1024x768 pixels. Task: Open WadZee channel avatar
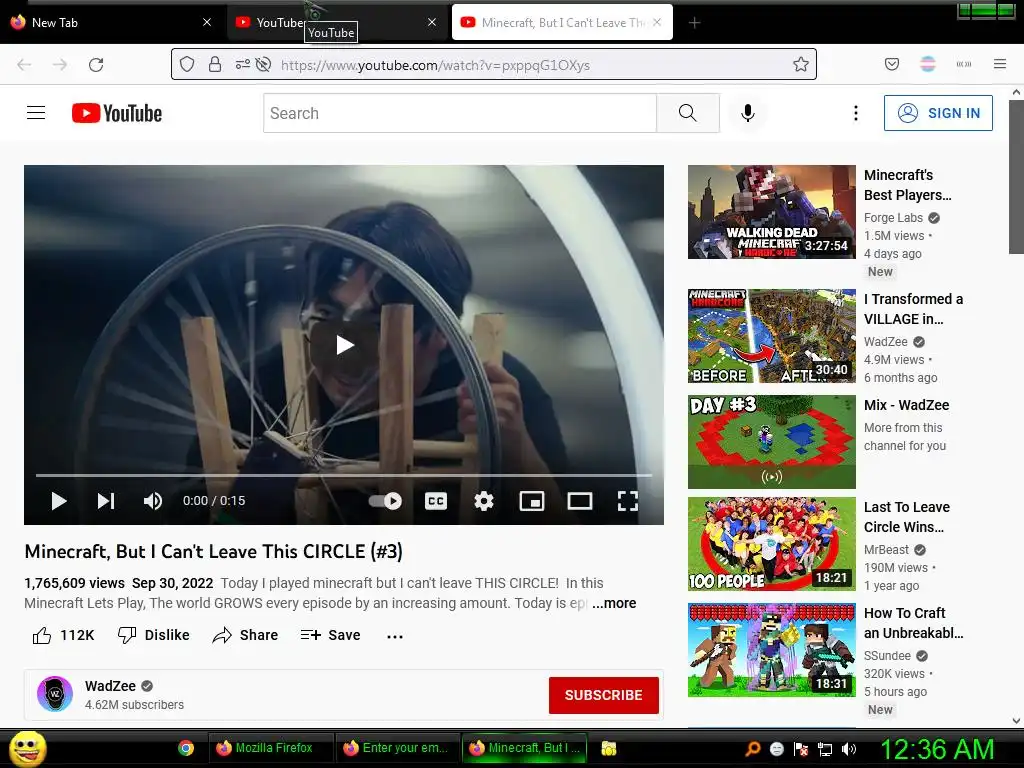point(55,694)
